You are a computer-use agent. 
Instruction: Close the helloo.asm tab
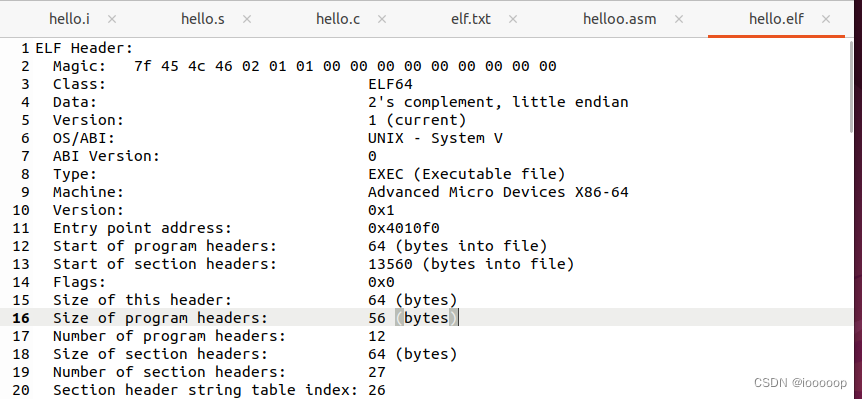679,19
